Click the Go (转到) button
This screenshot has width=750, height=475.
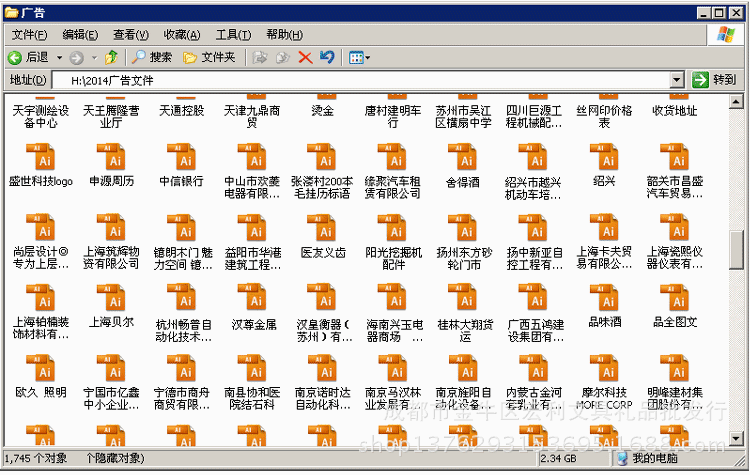714,79
